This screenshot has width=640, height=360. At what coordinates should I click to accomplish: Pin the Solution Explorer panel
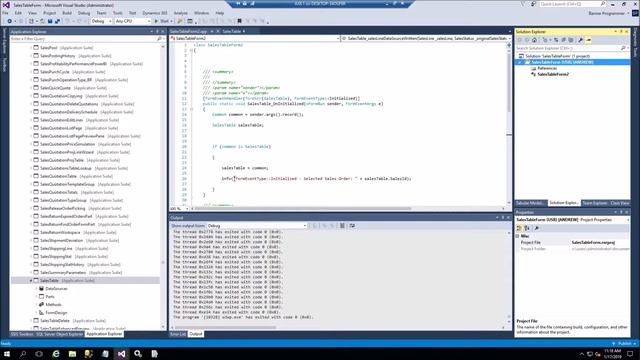[621, 31]
